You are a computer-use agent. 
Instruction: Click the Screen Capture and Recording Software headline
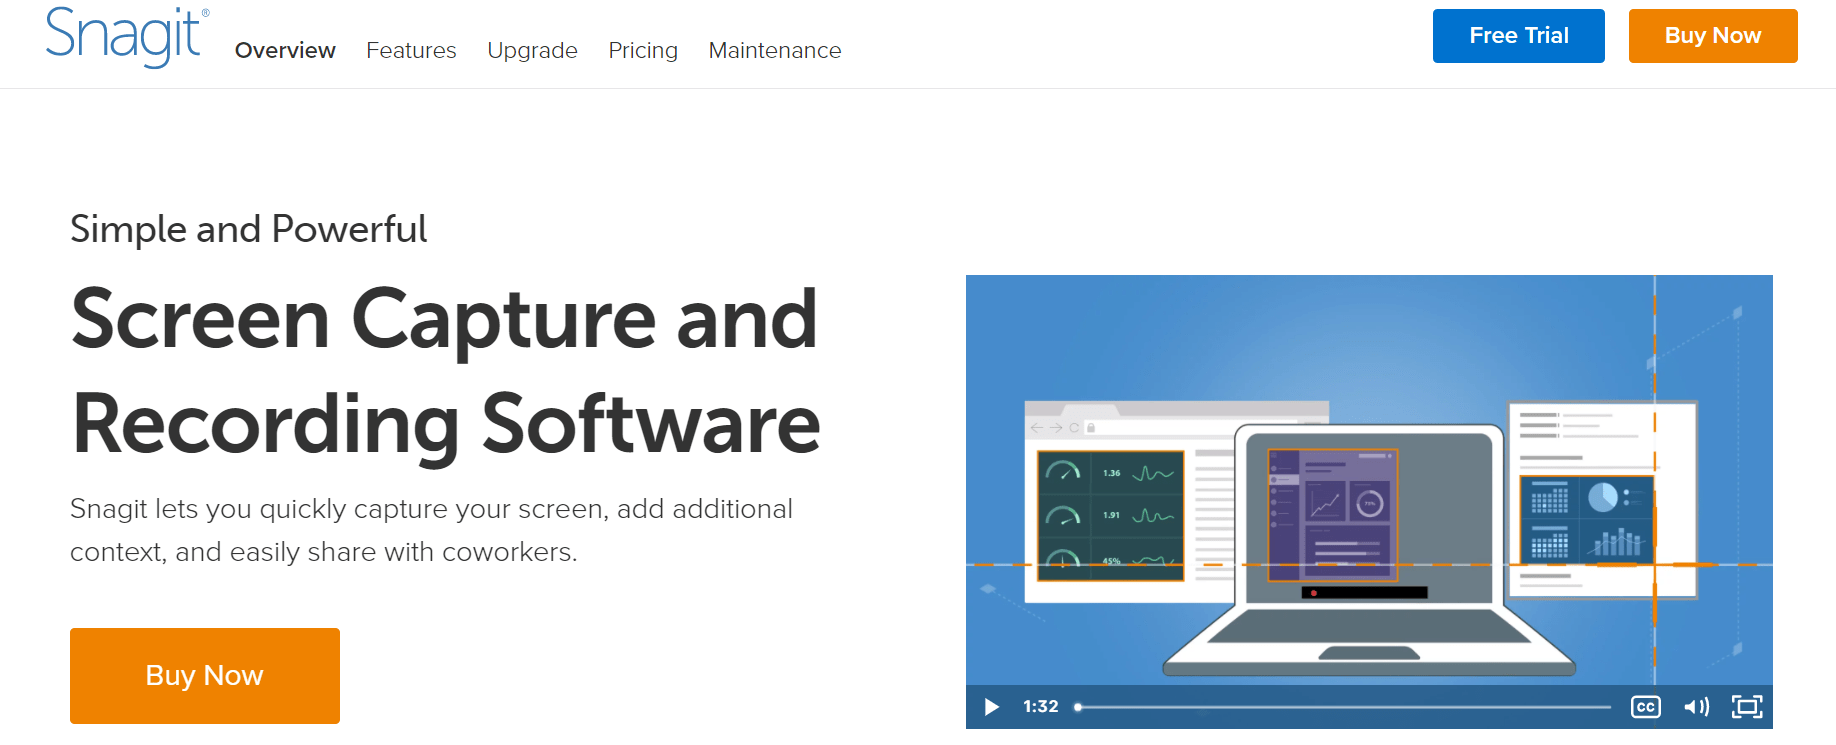pos(446,370)
